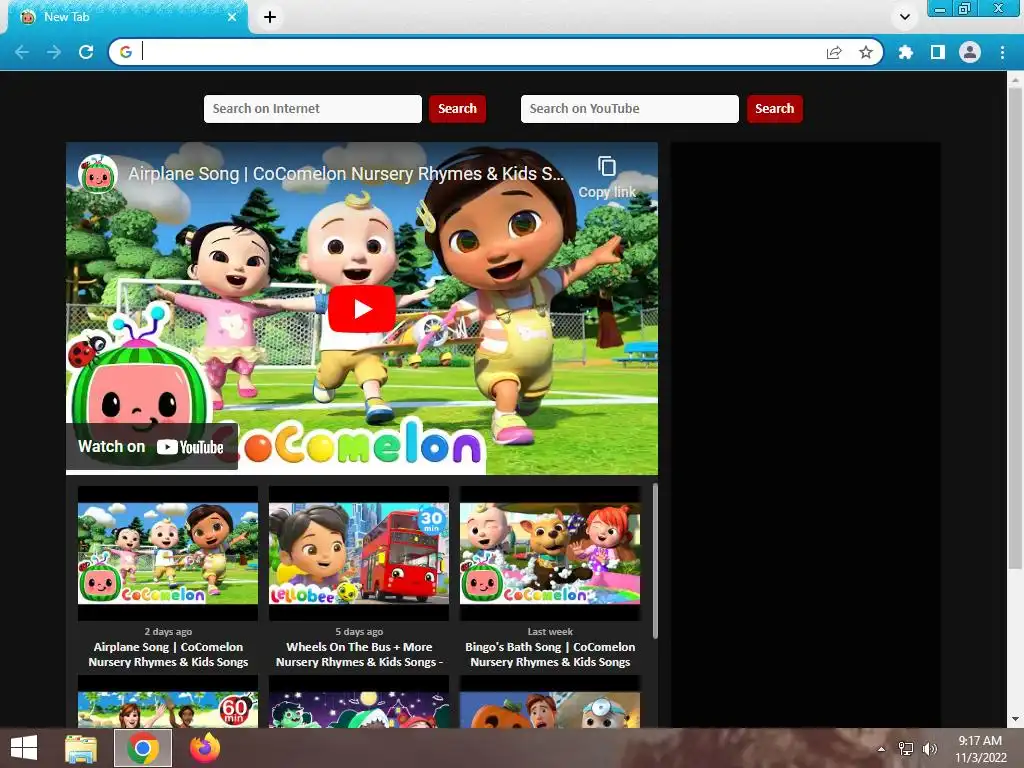Click the share page icon in the address bar
1024x768 pixels.
coord(834,52)
